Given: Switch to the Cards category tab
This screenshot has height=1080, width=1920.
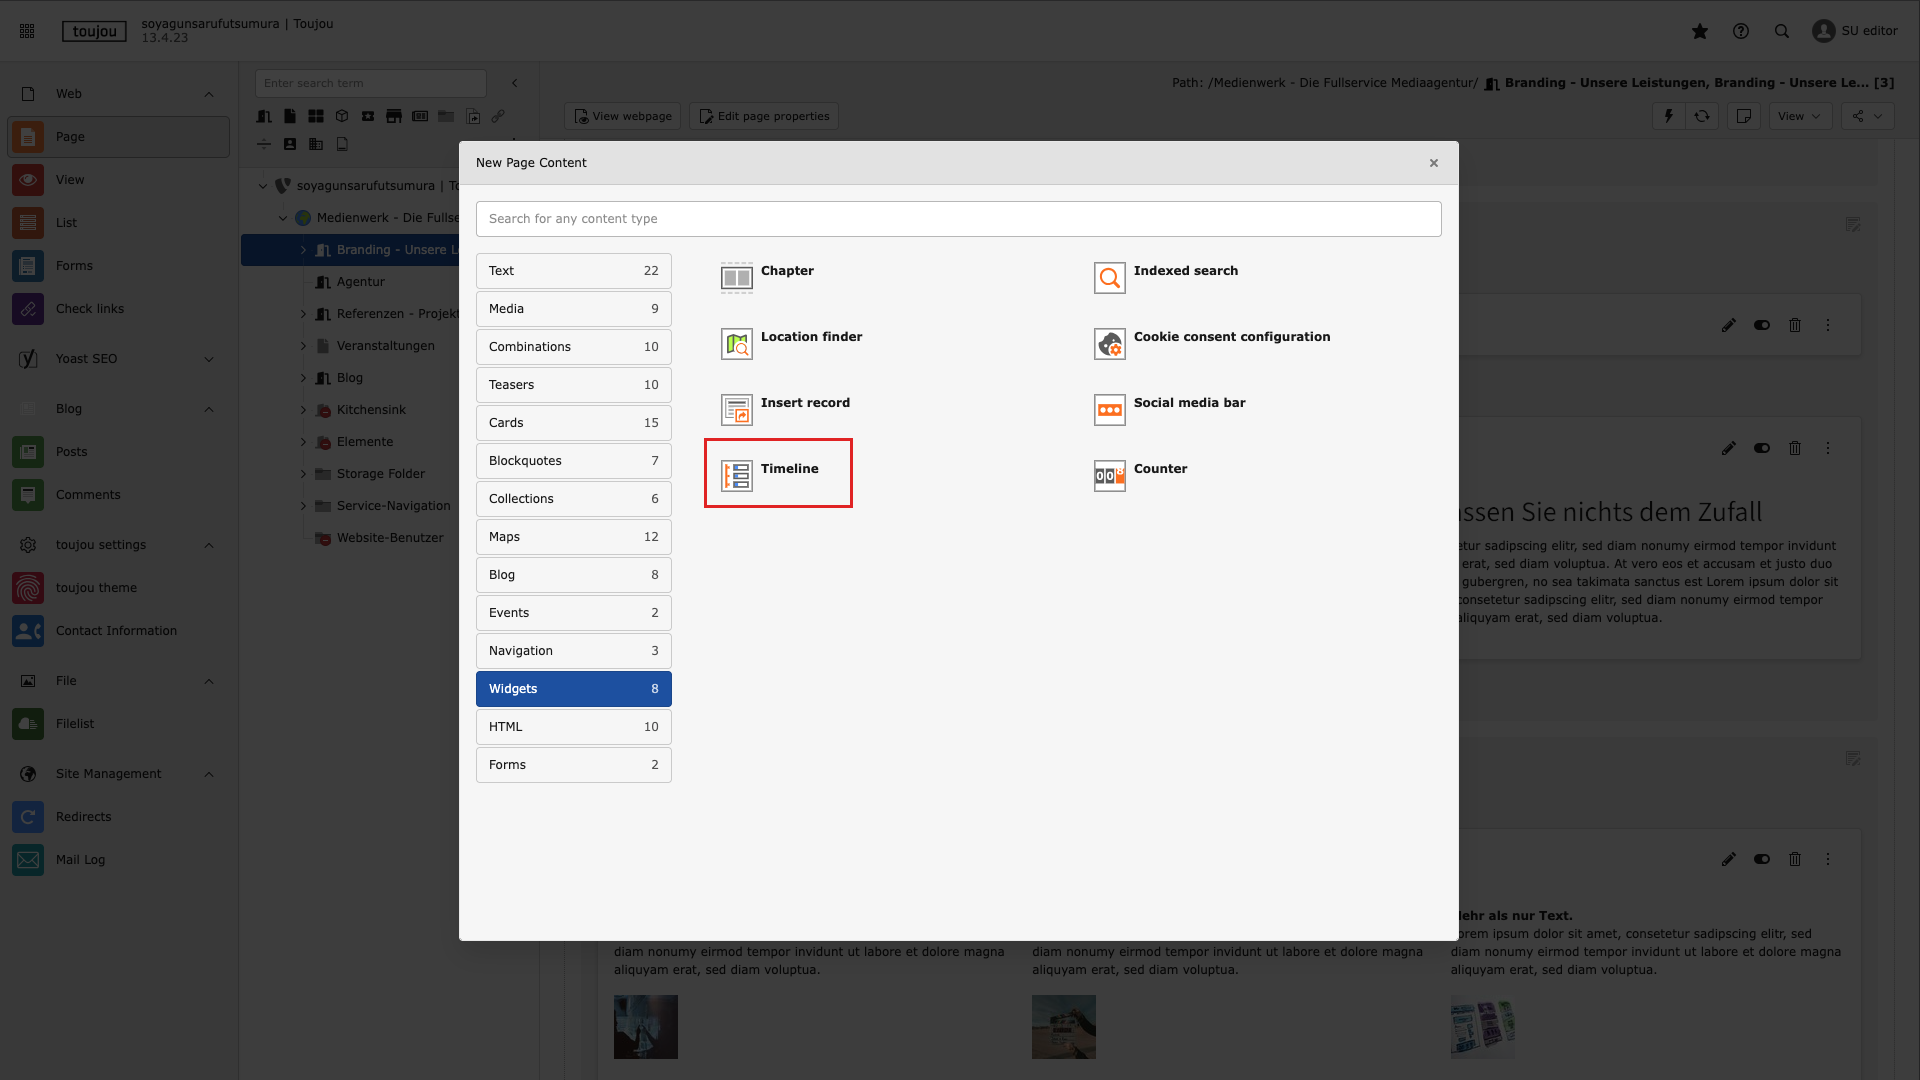Looking at the screenshot, I should [573, 423].
